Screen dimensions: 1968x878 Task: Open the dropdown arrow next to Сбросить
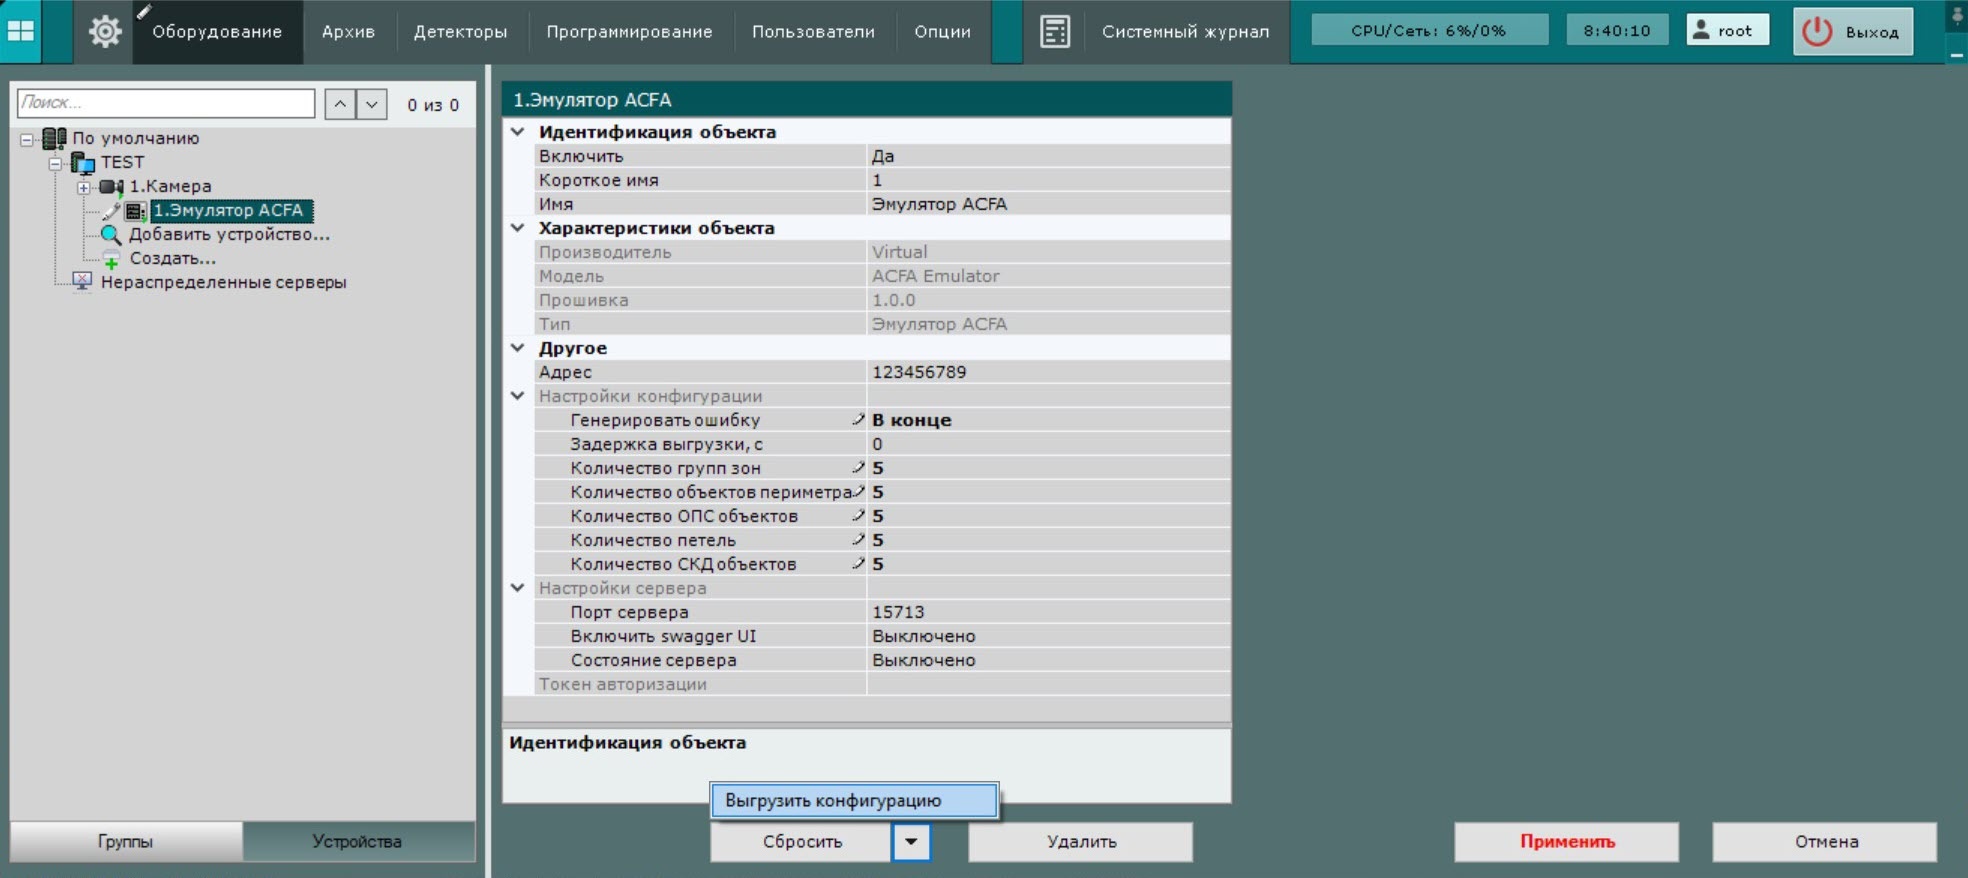click(911, 842)
